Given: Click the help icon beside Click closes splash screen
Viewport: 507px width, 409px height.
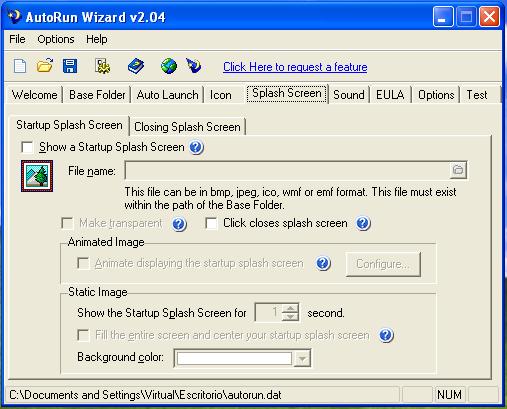Looking at the screenshot, I should (363, 223).
